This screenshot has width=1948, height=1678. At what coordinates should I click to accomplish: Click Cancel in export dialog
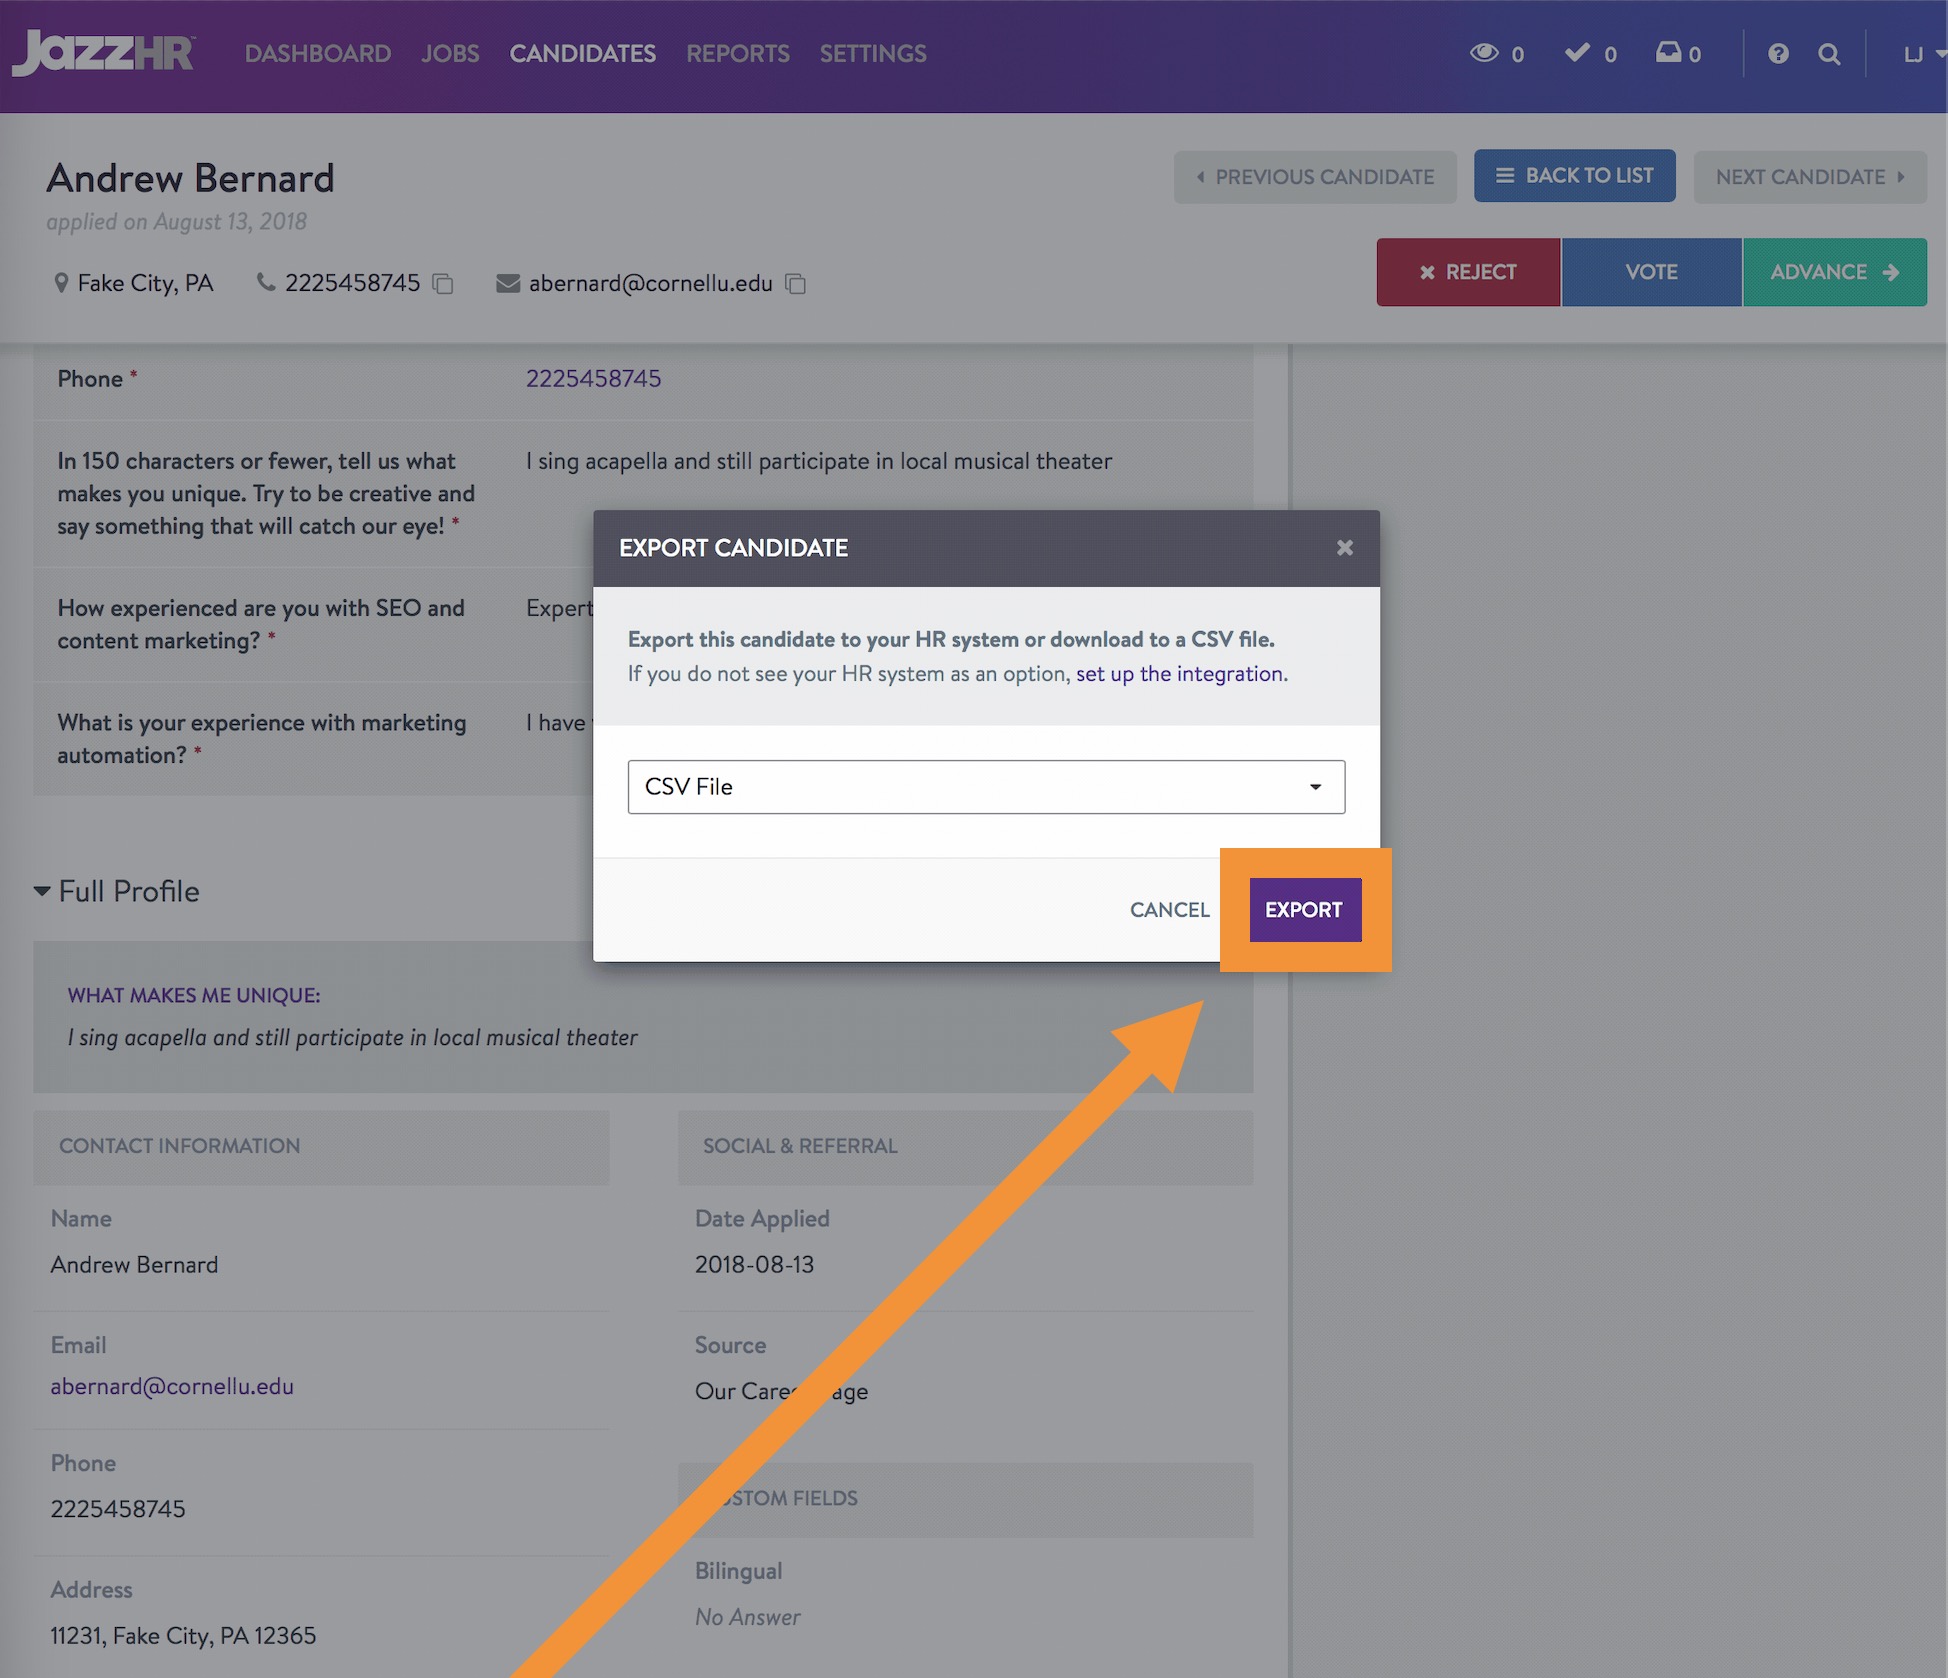coord(1169,910)
